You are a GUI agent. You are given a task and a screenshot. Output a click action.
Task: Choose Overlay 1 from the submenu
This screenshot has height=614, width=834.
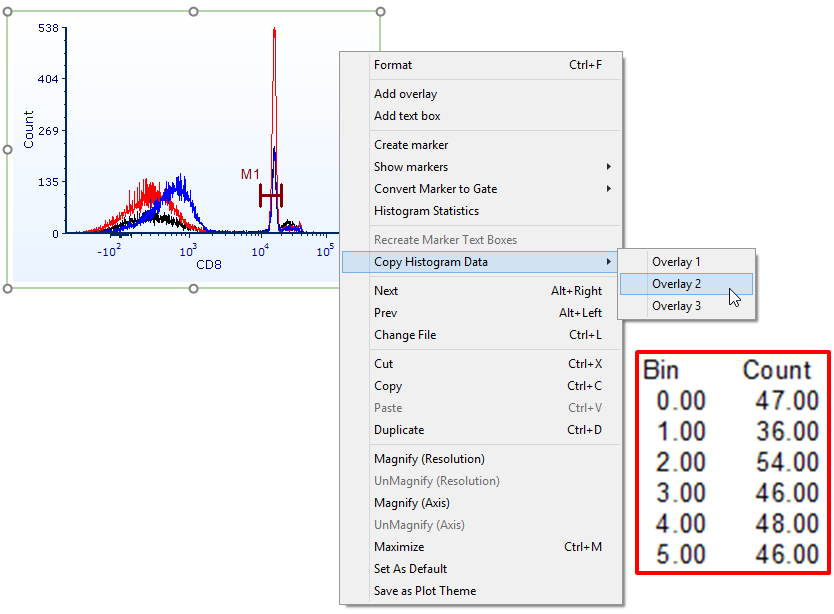point(677,262)
